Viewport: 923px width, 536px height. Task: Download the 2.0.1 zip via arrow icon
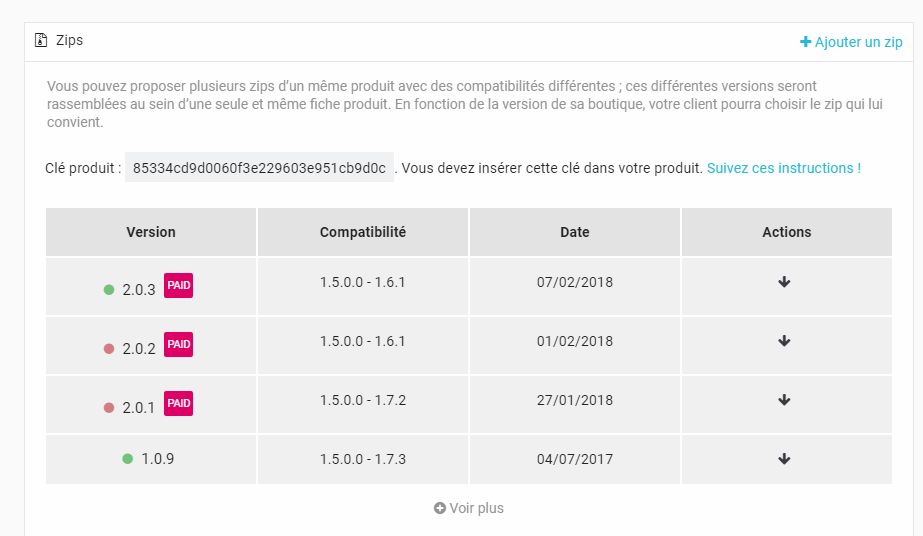pyautogui.click(x=784, y=400)
